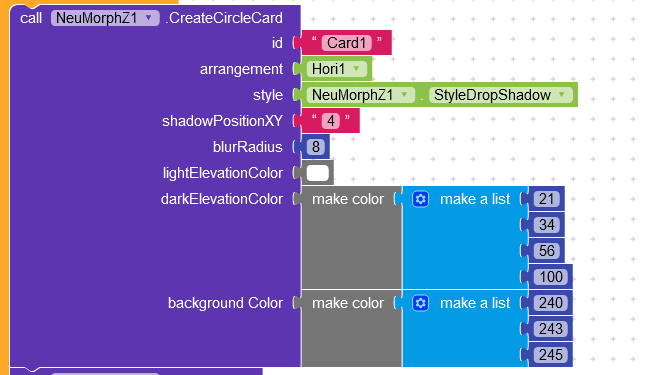
Task: Edit the Card1 text value
Action: (346, 43)
